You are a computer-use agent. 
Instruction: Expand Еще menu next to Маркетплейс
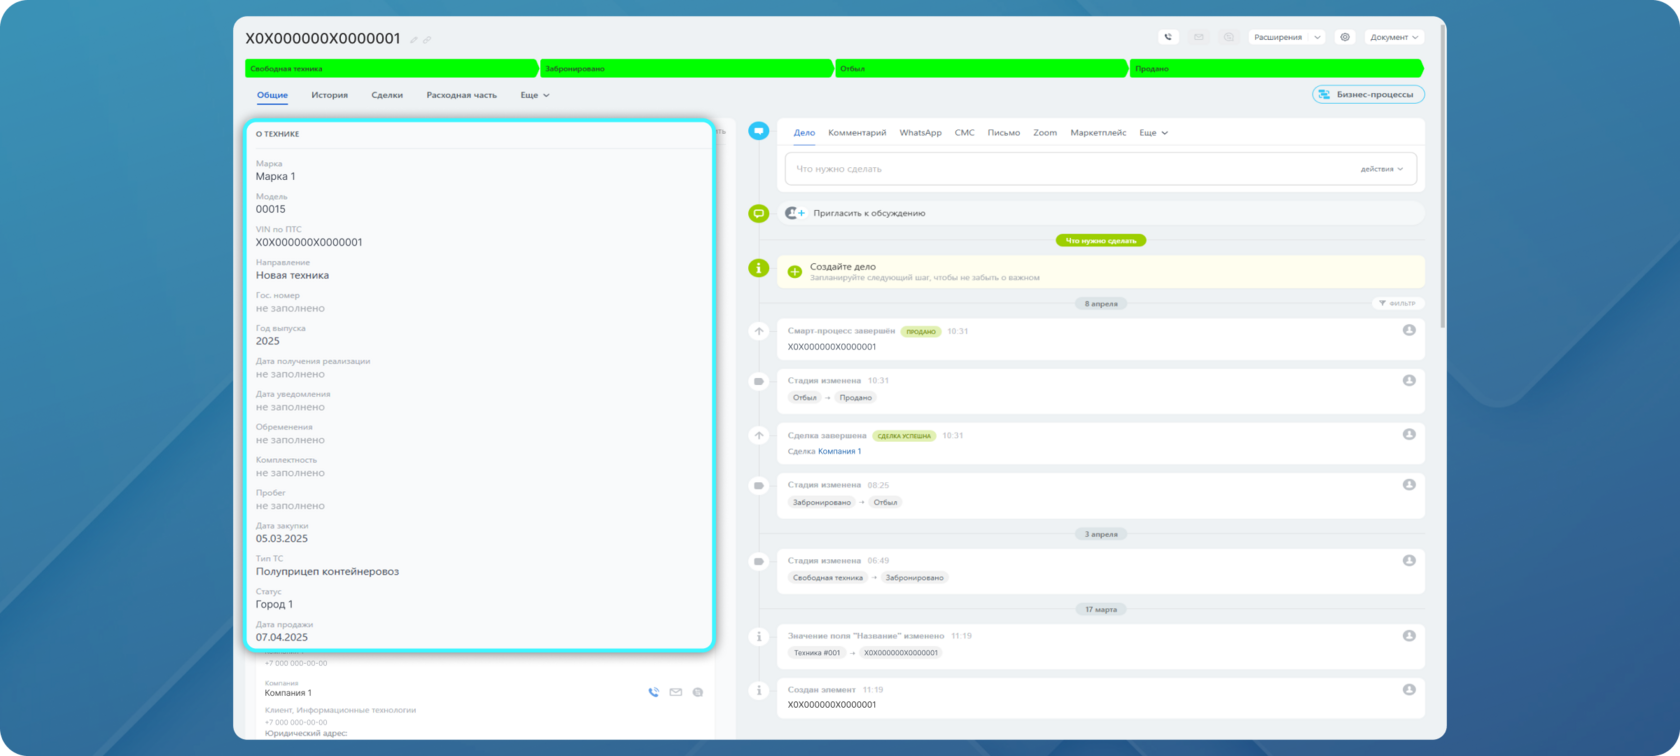pos(1154,132)
